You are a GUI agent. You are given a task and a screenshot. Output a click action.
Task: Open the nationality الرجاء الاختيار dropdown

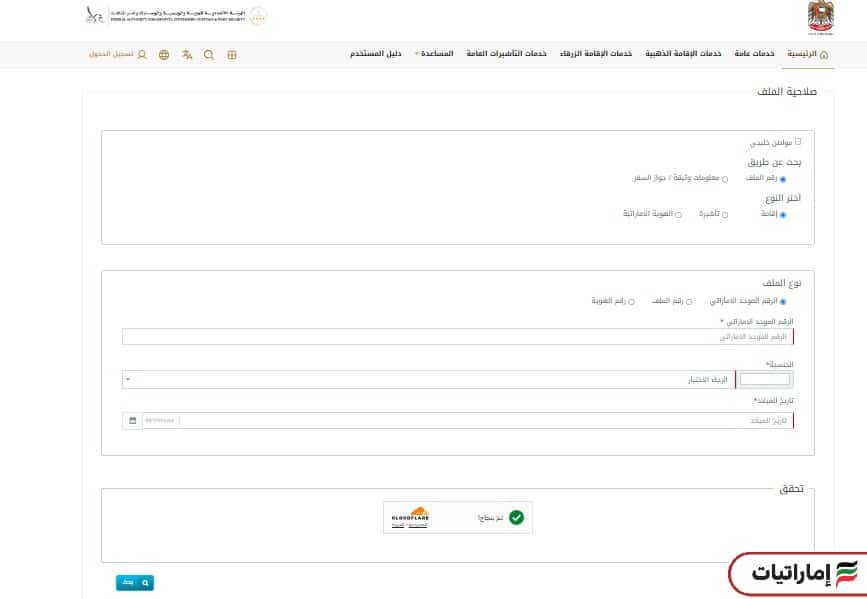pos(428,380)
